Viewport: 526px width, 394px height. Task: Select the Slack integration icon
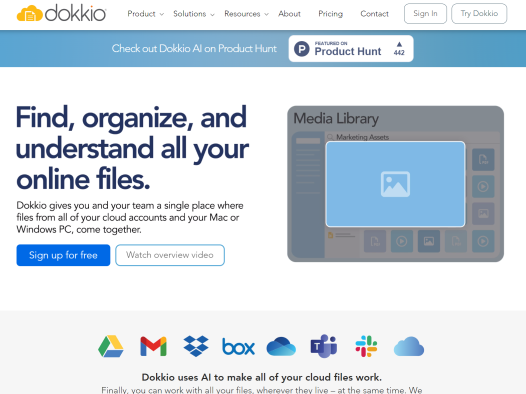coord(366,346)
